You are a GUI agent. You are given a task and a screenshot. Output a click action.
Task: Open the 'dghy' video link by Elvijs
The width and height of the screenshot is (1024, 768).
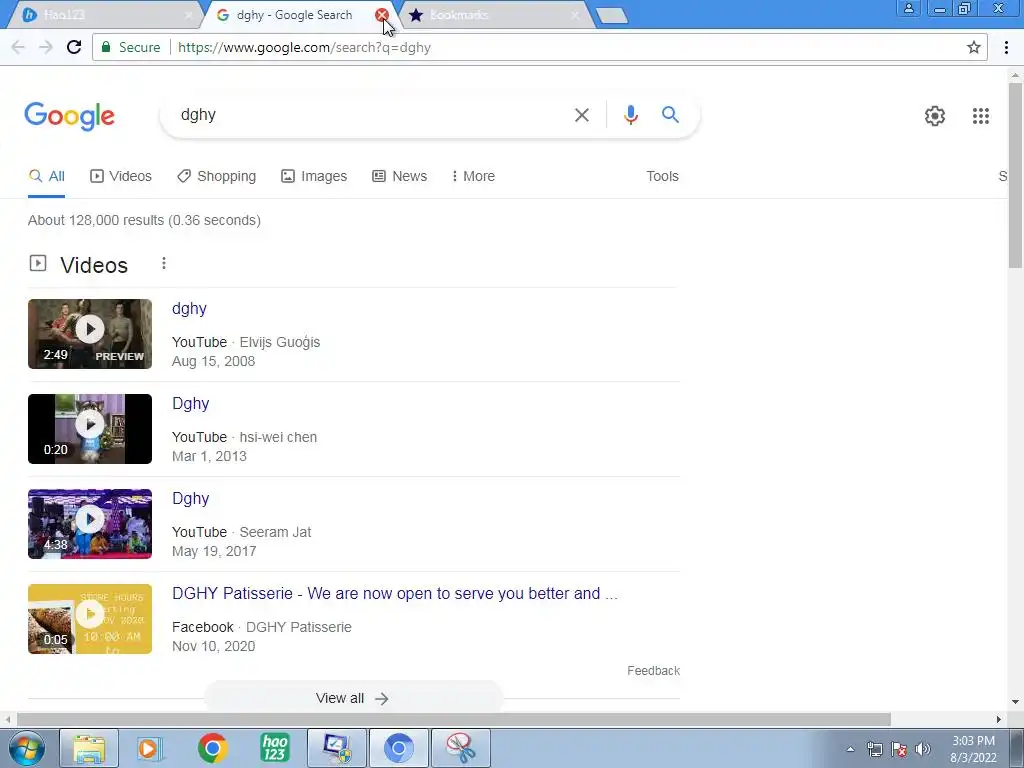click(189, 308)
